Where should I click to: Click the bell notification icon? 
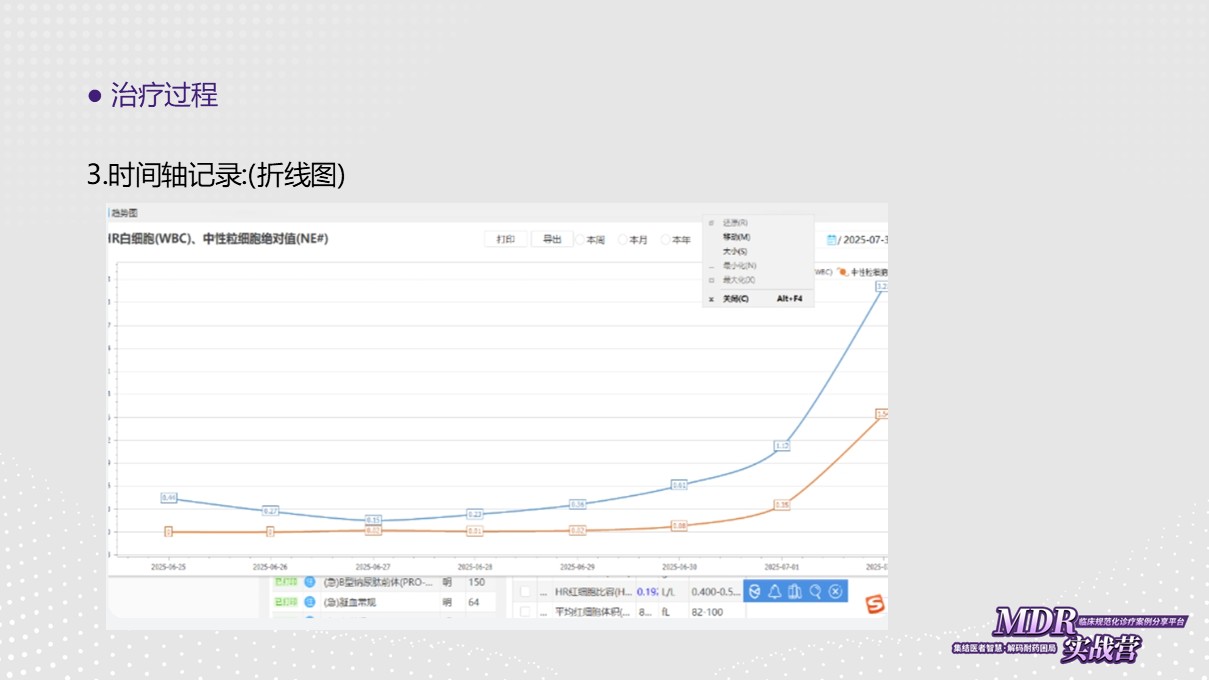pos(774,592)
